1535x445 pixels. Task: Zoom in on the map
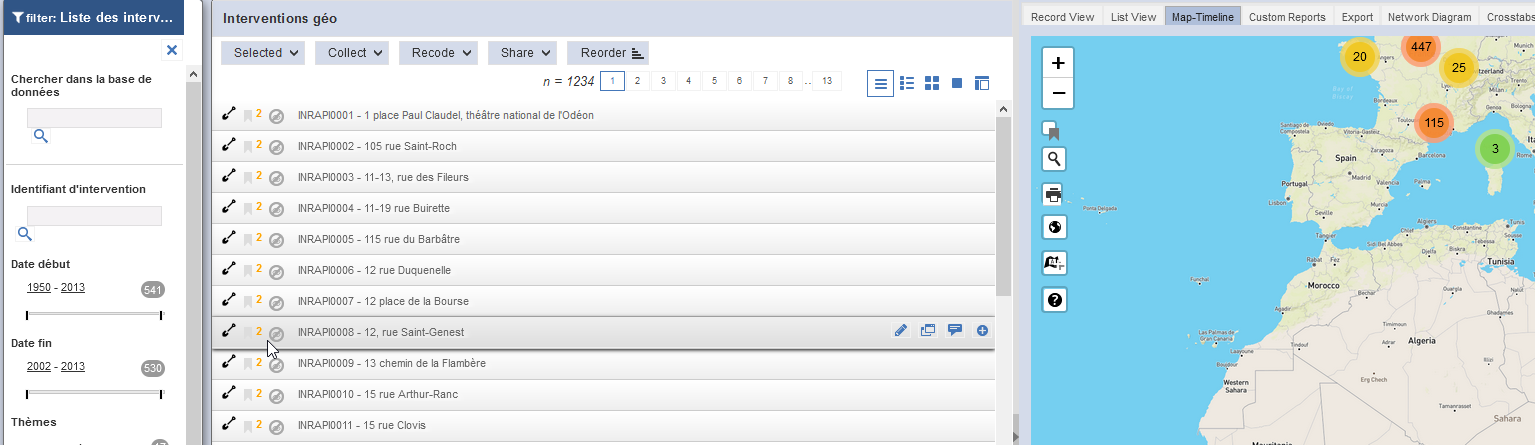(x=1058, y=63)
